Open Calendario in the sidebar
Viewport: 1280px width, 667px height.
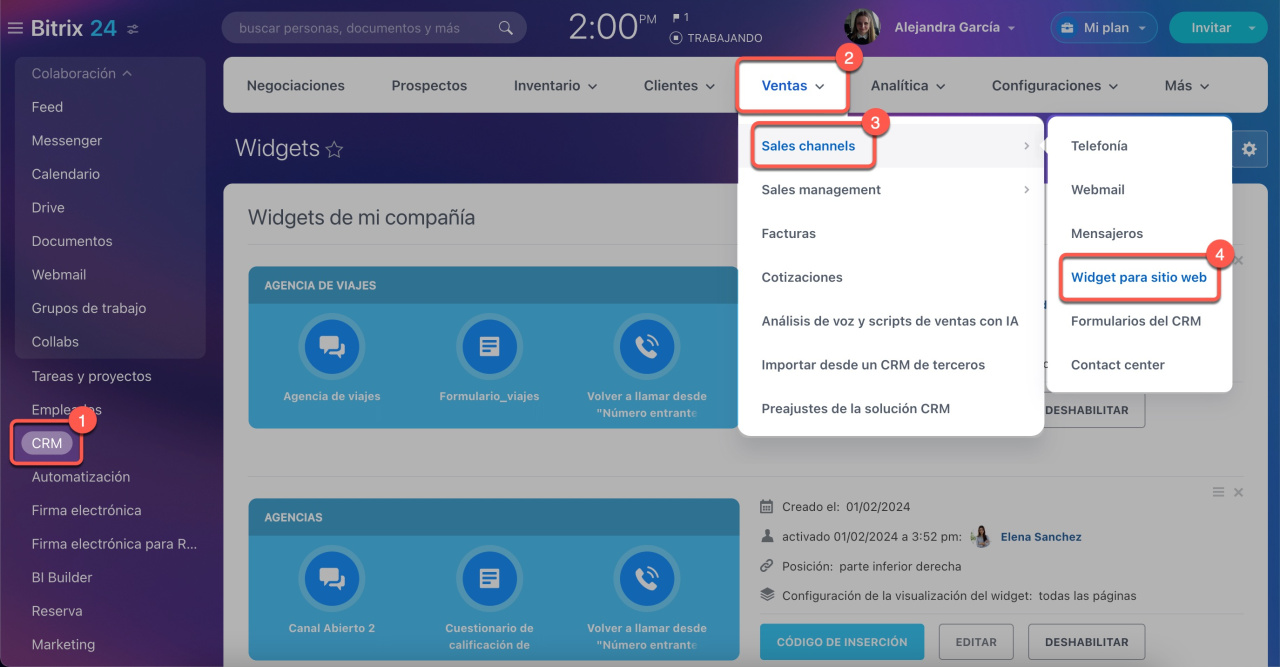(x=66, y=174)
